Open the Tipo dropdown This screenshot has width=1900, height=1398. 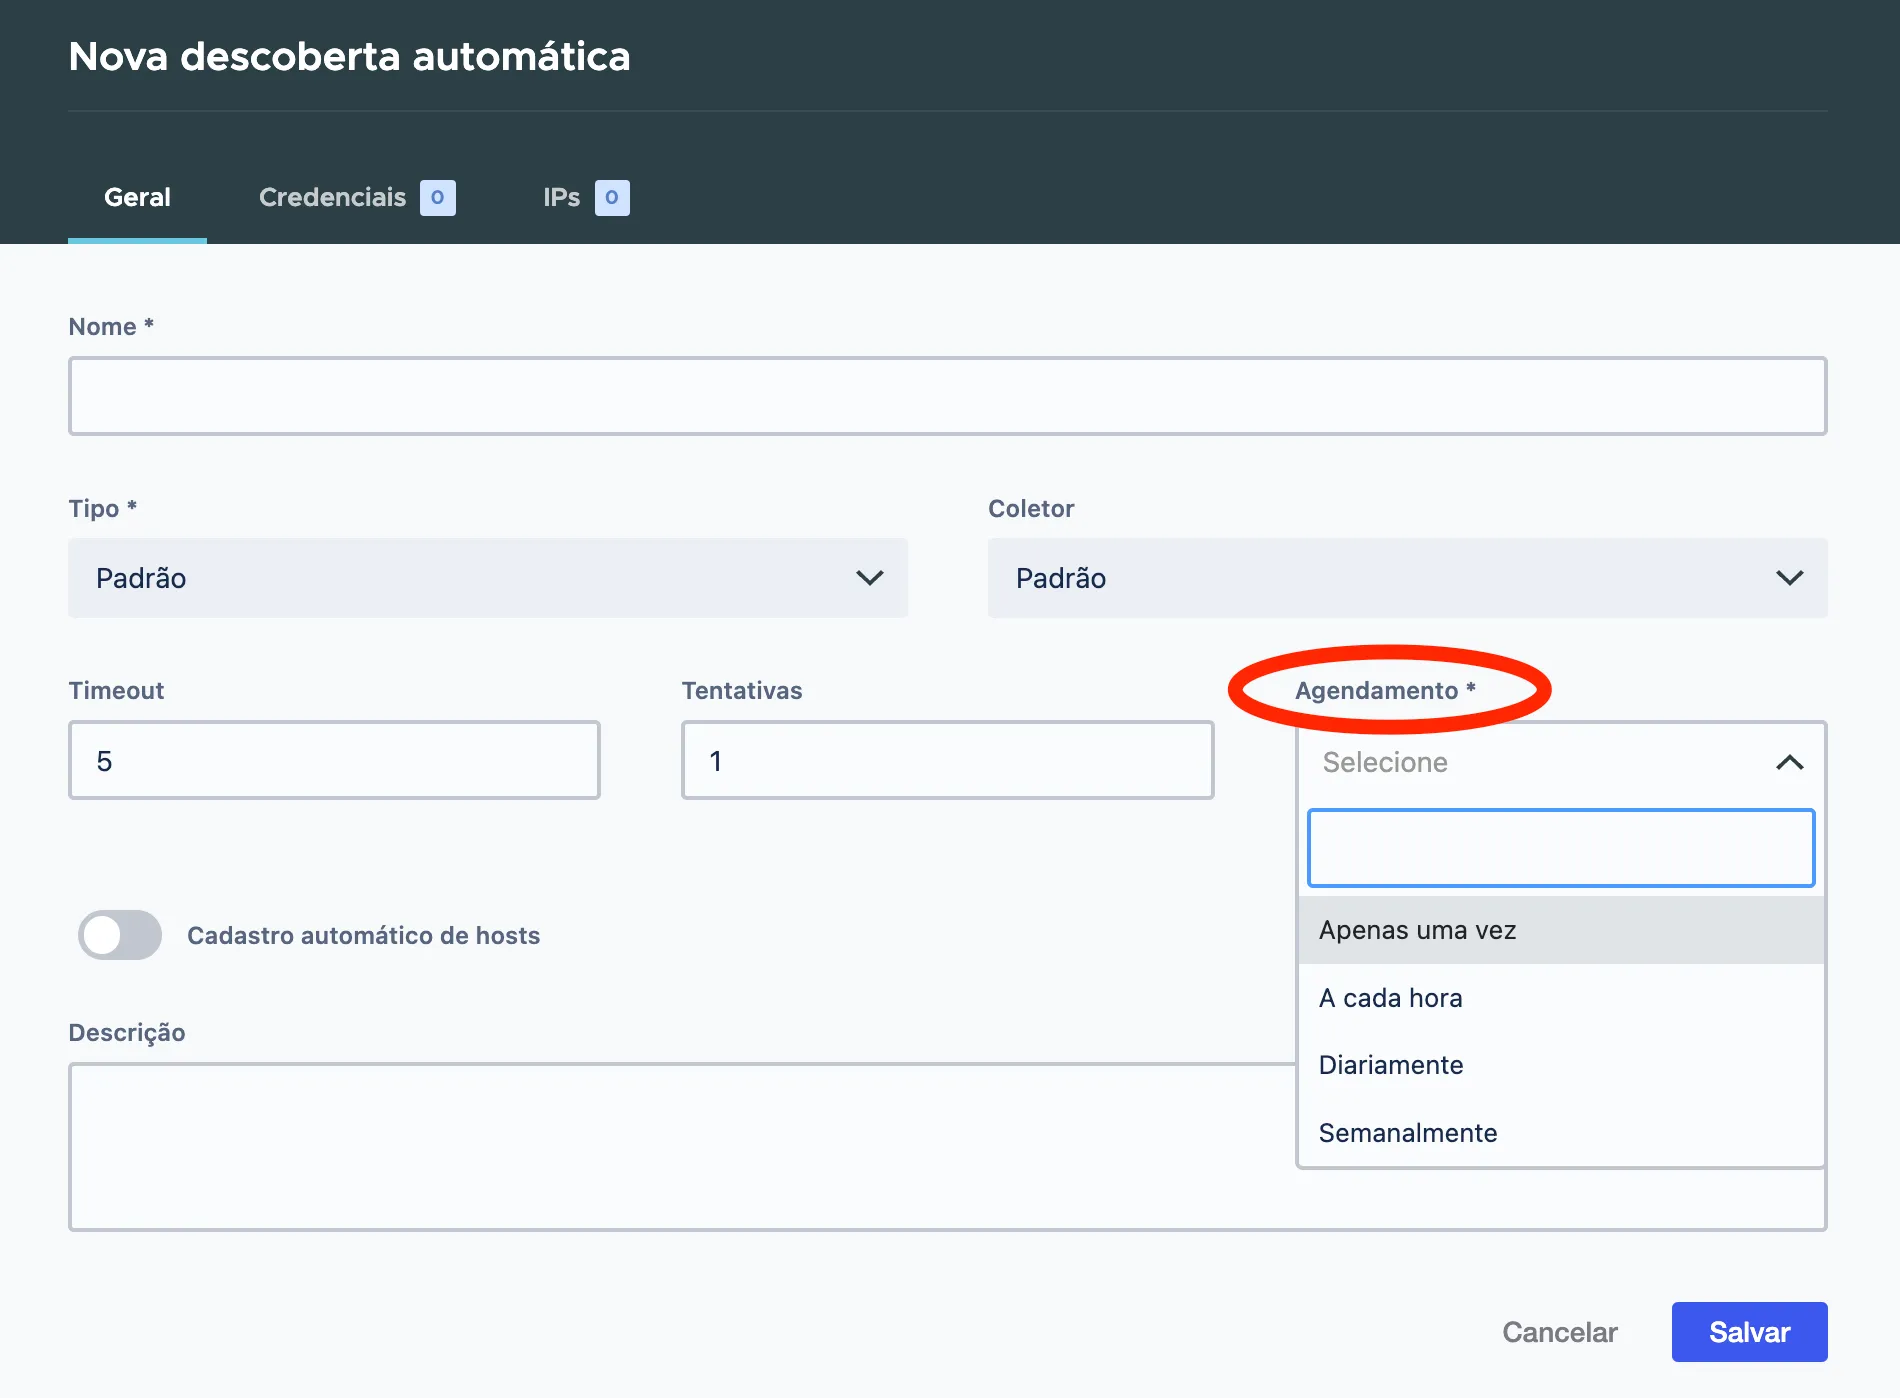click(488, 578)
